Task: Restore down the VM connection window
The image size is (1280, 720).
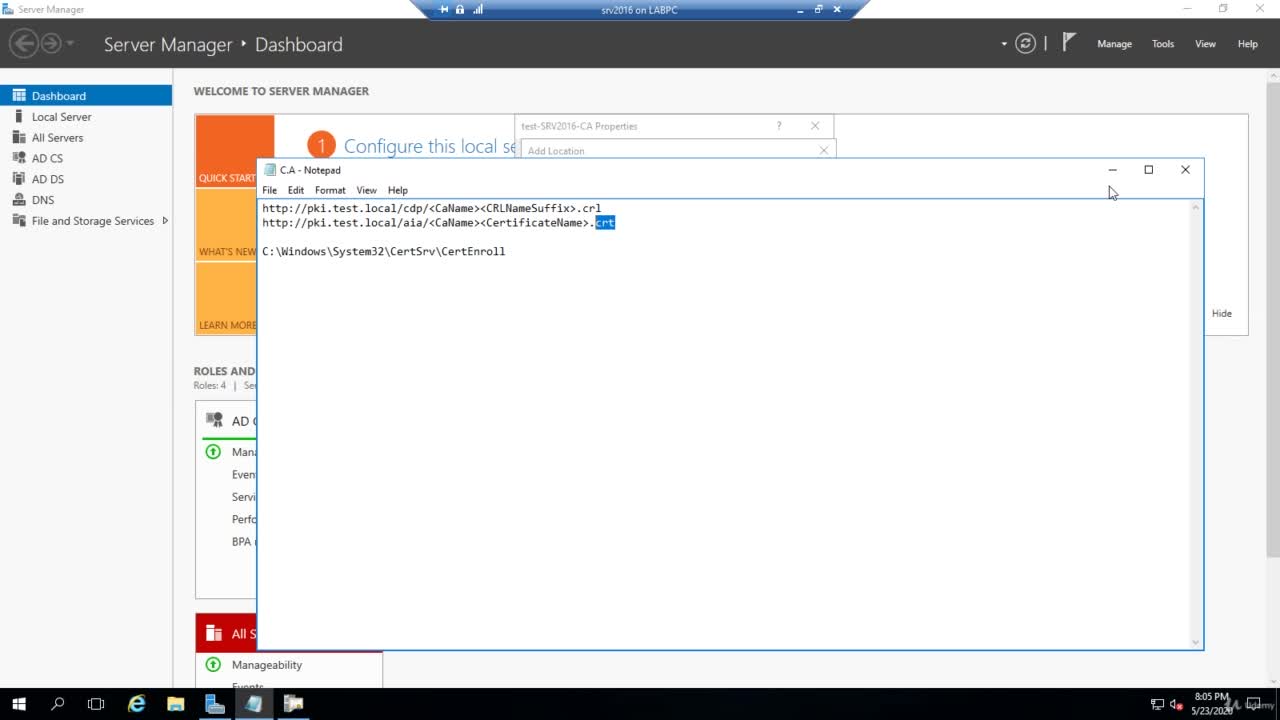Action: (819, 9)
